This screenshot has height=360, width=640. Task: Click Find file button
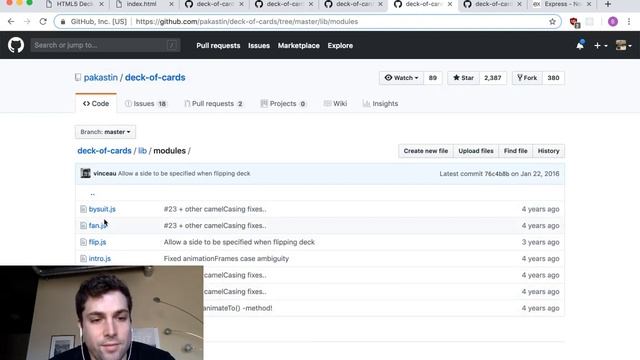click(515, 151)
